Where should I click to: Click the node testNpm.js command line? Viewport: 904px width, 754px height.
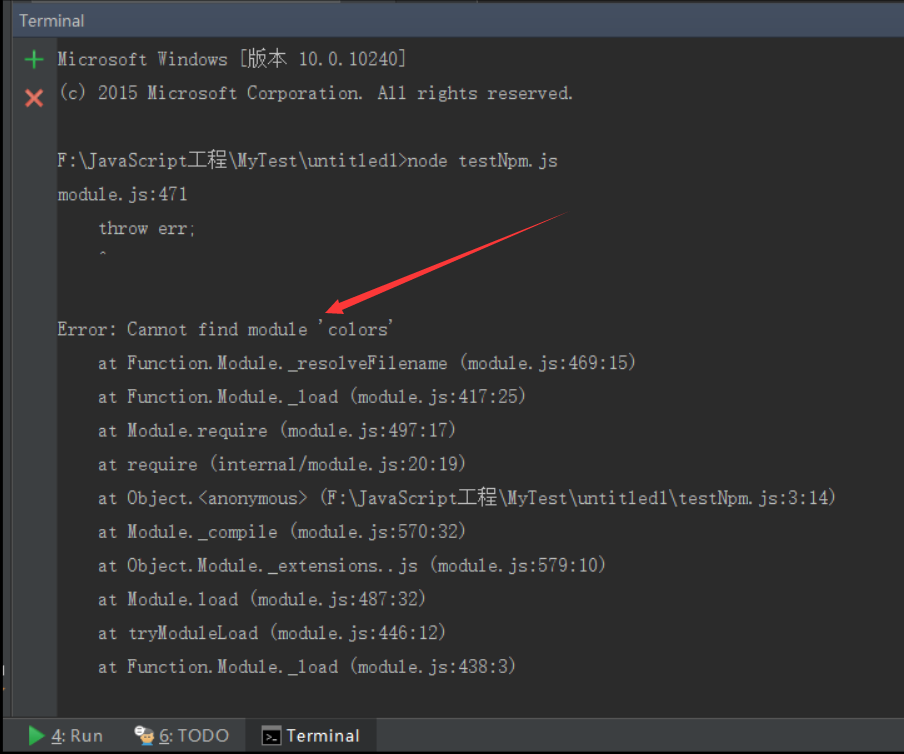point(307,160)
